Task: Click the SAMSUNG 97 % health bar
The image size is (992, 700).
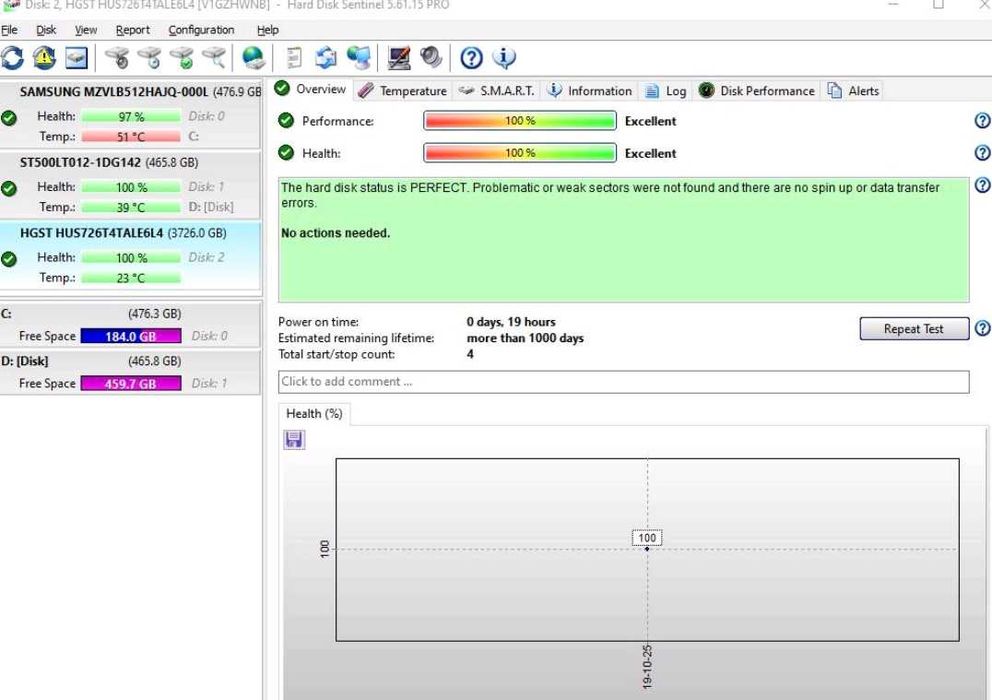Action: pyautogui.click(x=131, y=116)
